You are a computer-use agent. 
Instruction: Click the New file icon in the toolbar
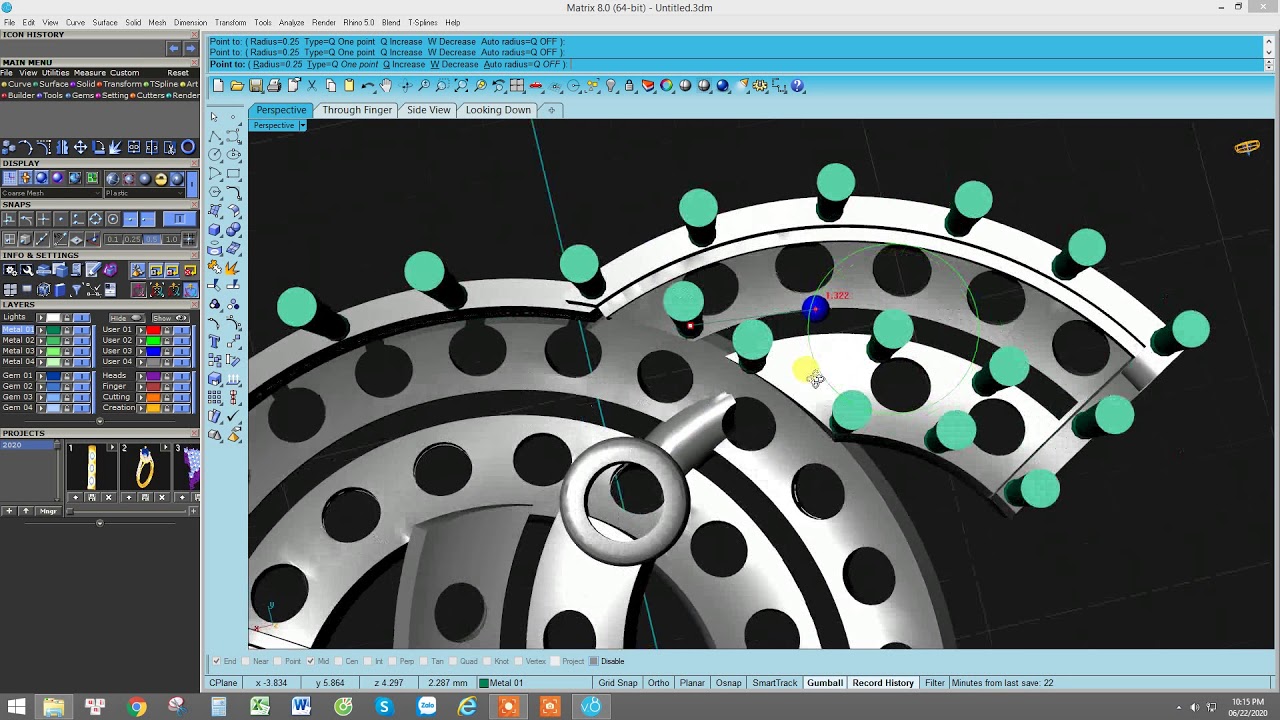tap(218, 86)
